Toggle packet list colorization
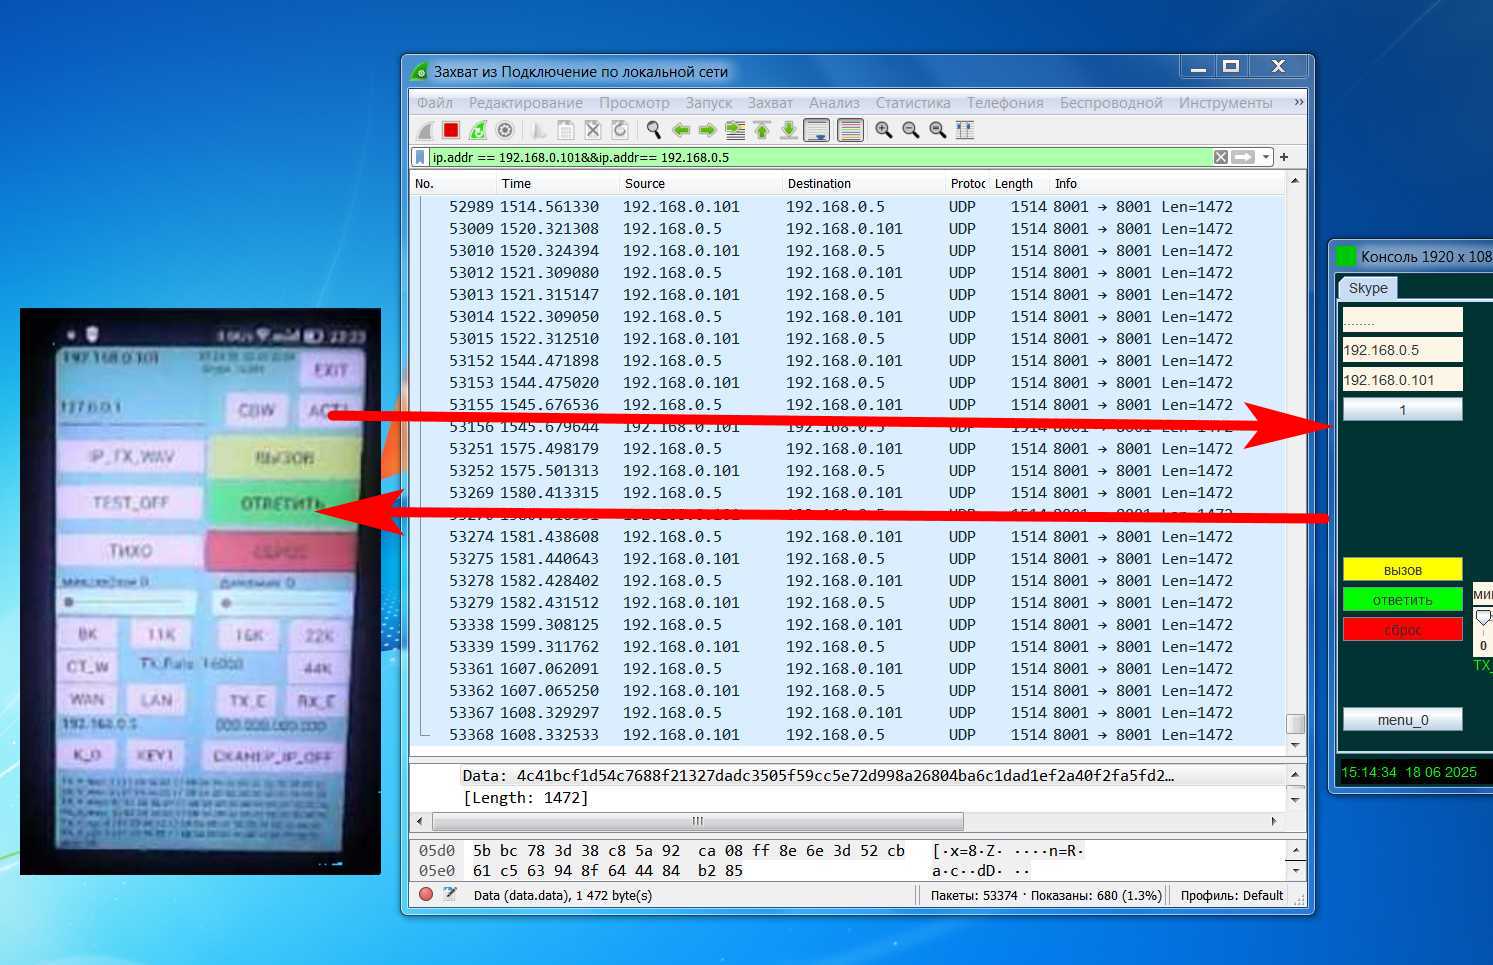 (850, 130)
